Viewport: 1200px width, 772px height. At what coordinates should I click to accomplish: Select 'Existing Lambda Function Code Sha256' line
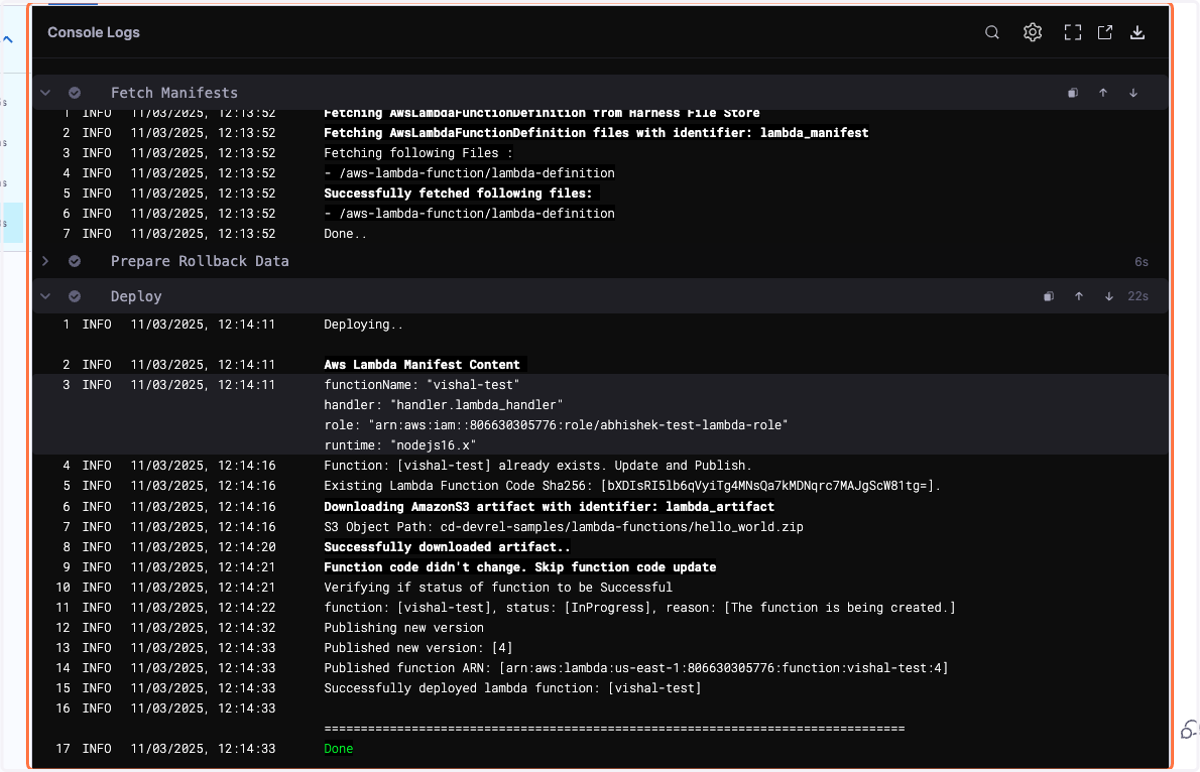pyautogui.click(x=633, y=486)
